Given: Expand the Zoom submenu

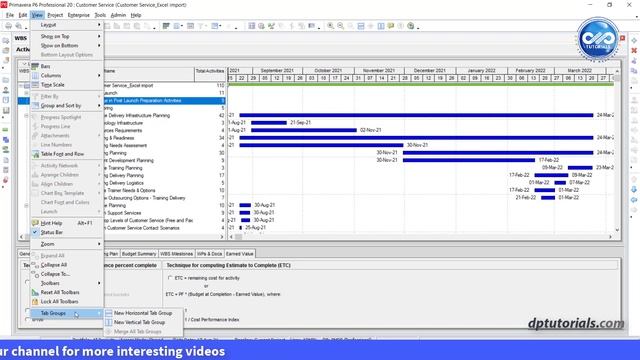Looking at the screenshot, I should point(67,244).
